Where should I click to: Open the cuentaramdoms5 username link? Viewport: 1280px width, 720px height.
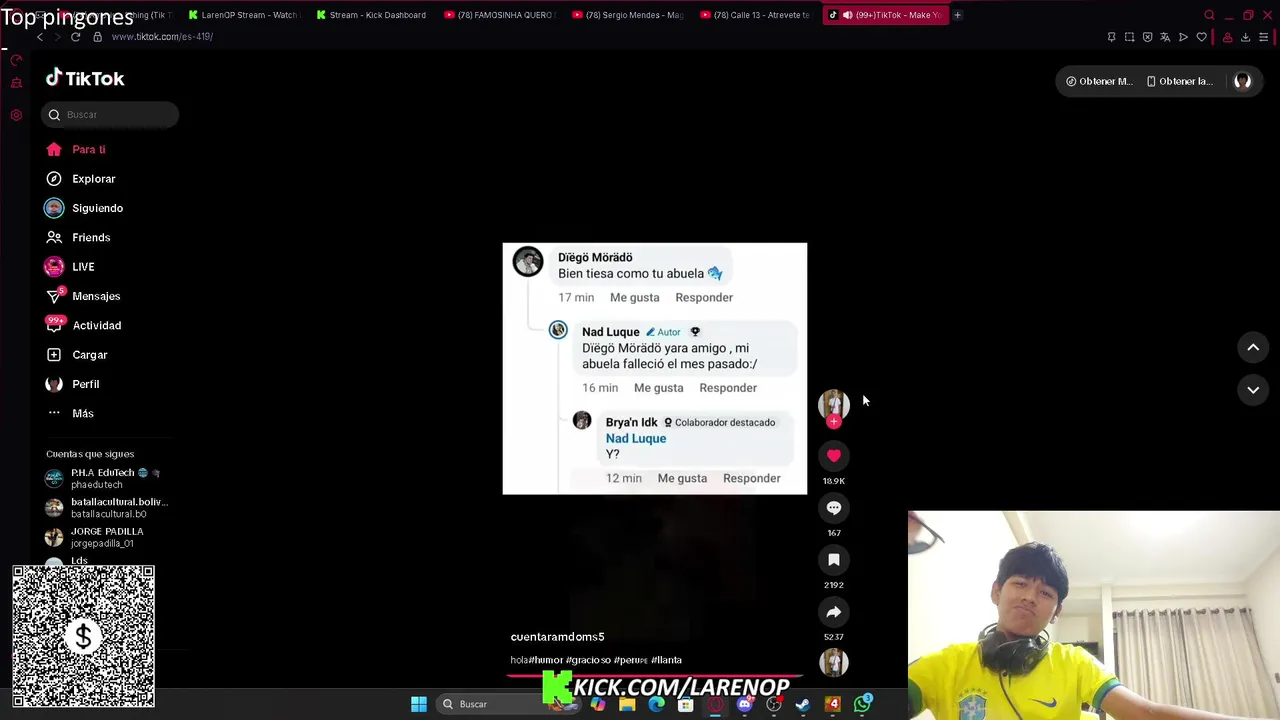click(557, 637)
